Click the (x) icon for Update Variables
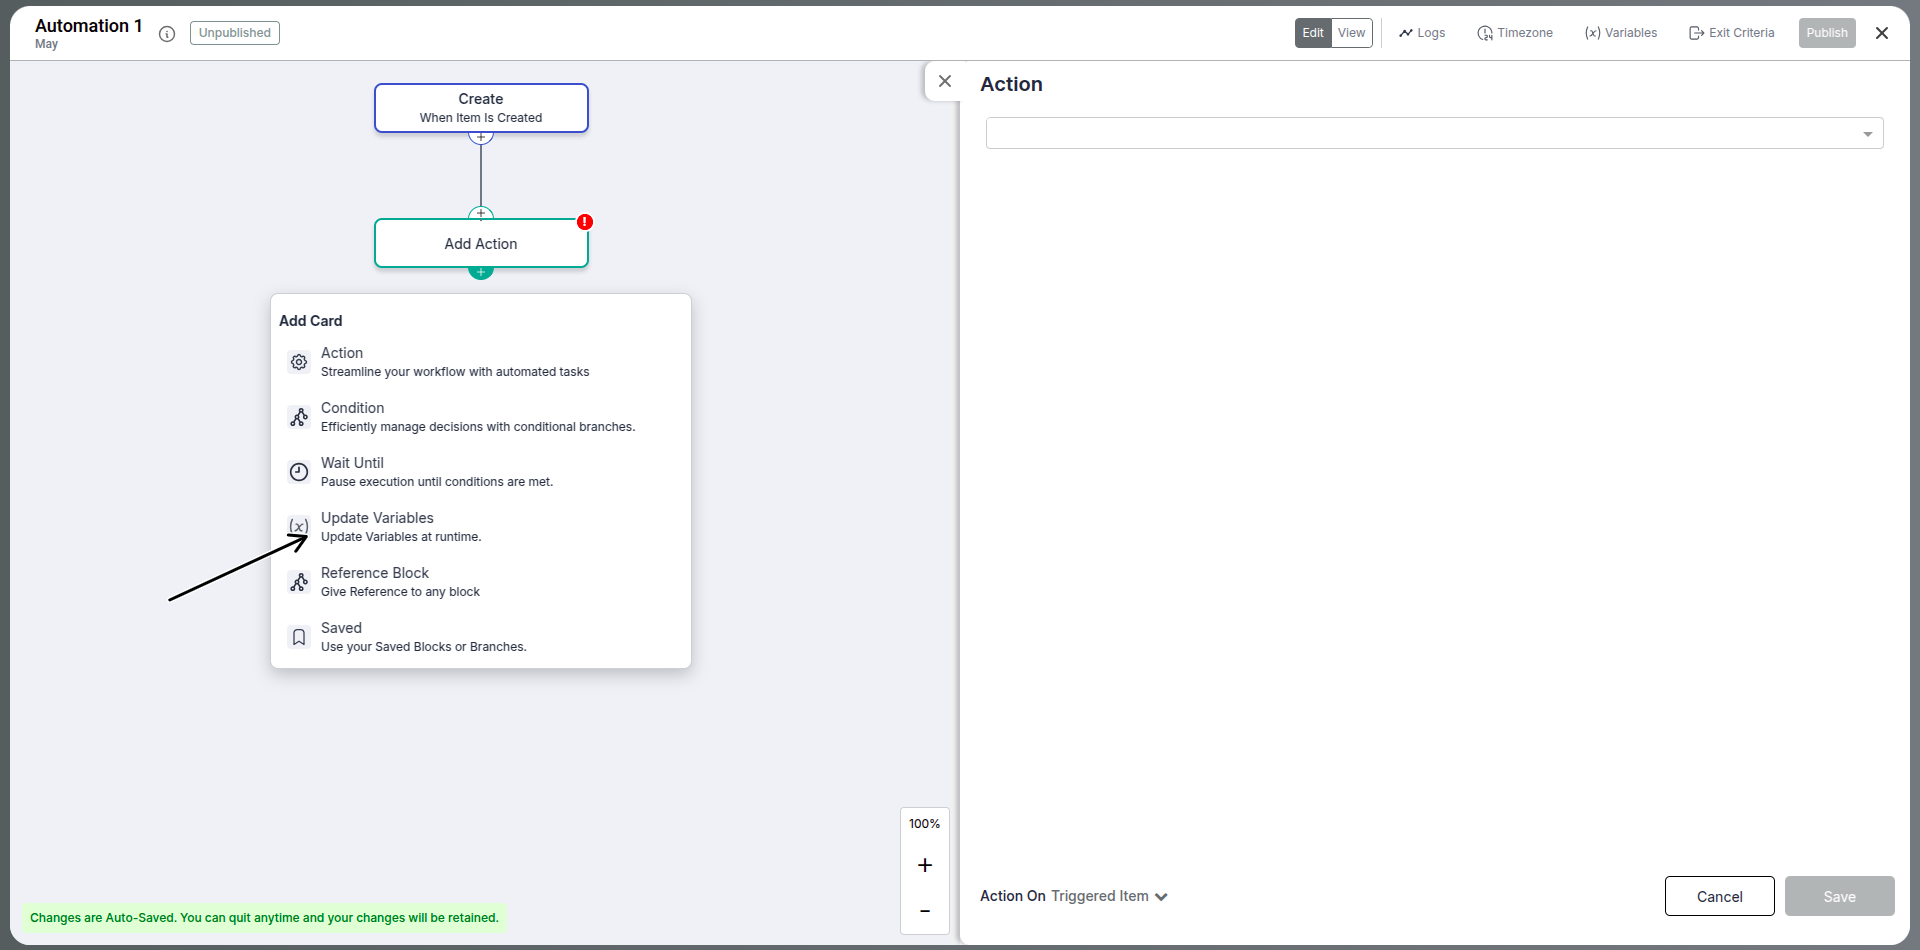This screenshot has height=950, width=1920. point(299,526)
